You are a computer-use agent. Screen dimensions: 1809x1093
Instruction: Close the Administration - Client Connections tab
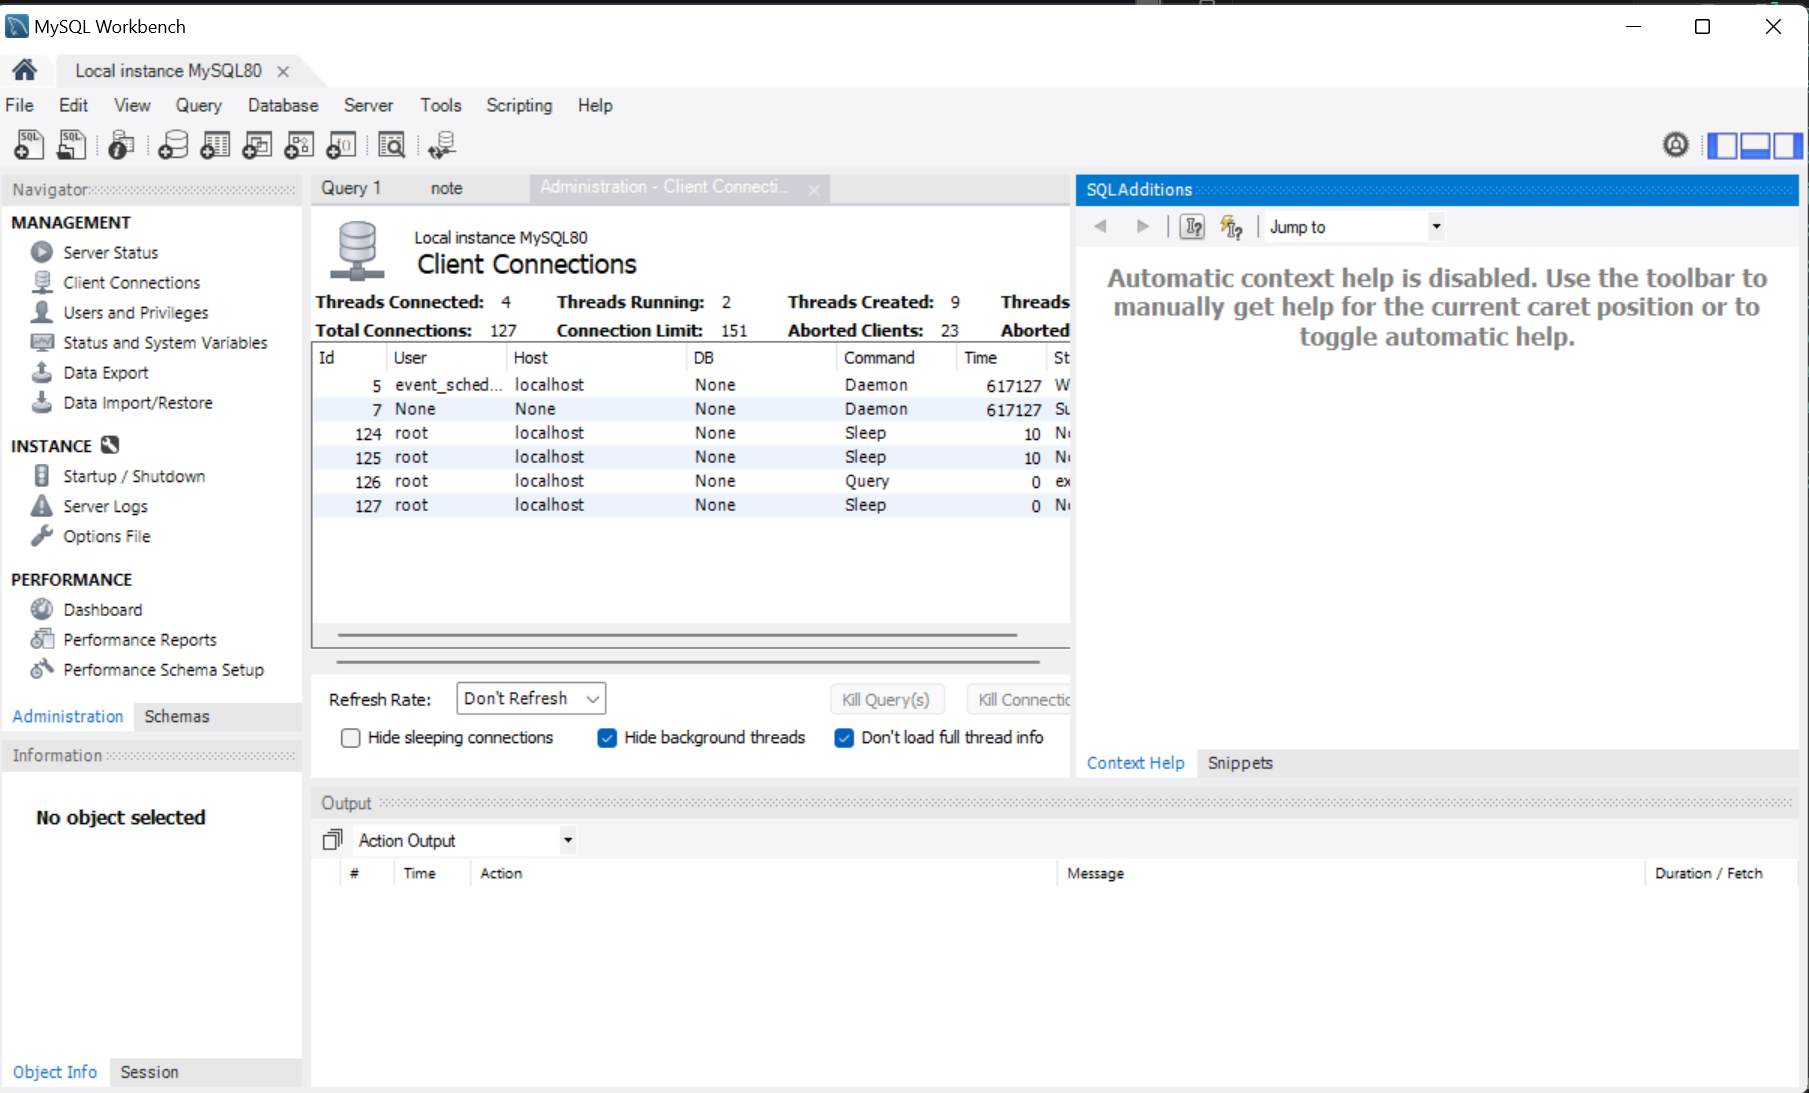[814, 190]
